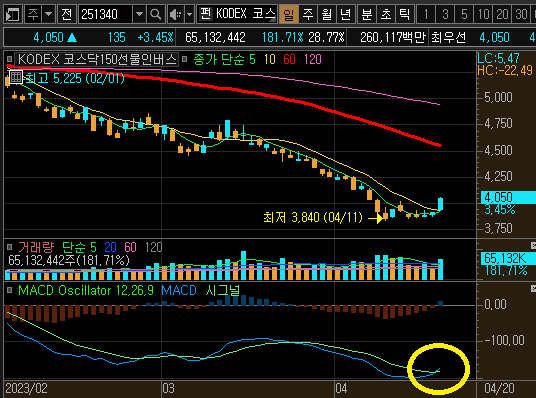536x398 pixels.
Task: Click the 2023/02 timeline label
Action: [x=26, y=388]
